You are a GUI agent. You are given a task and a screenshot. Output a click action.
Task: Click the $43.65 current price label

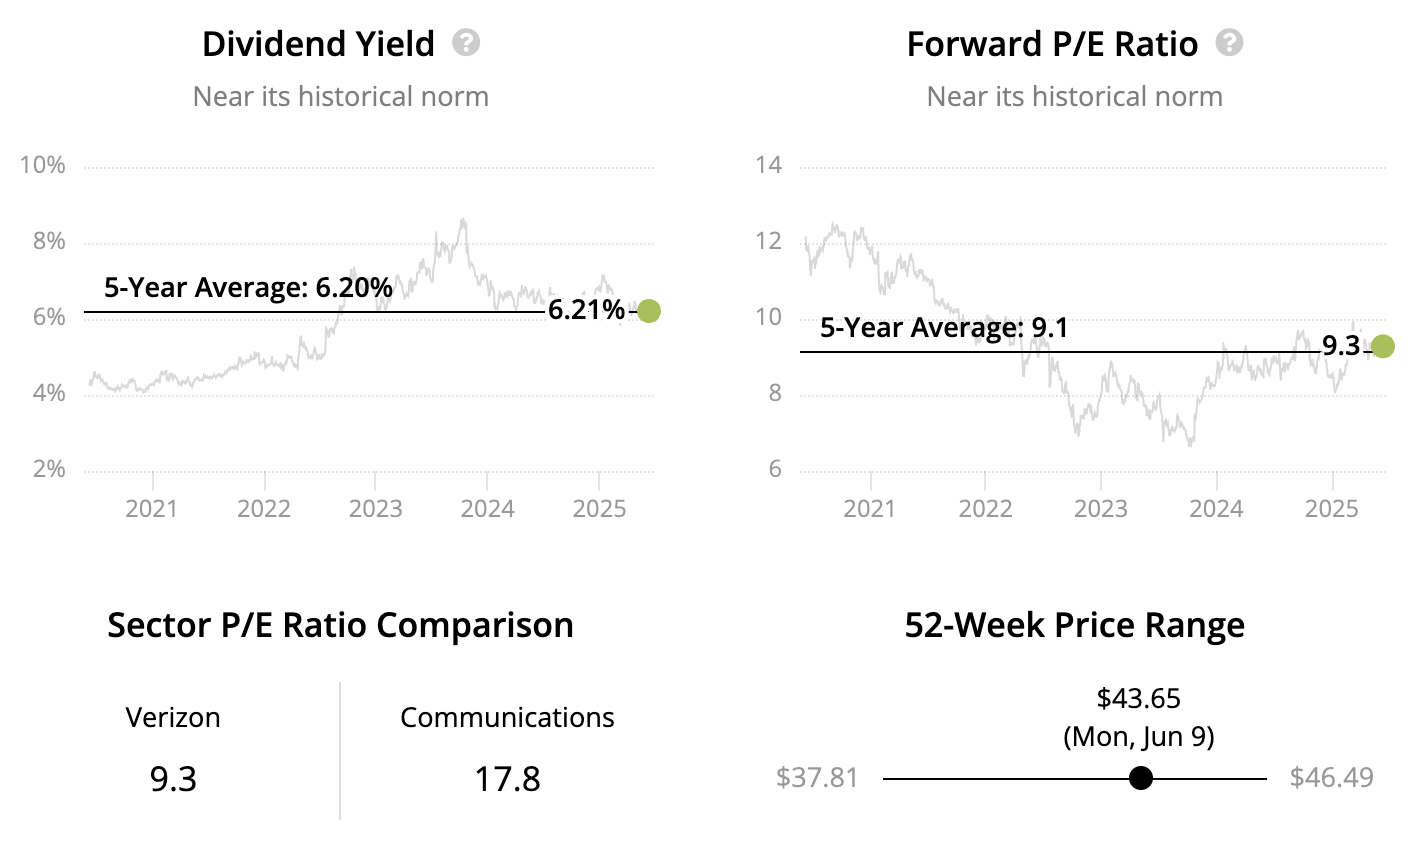click(1138, 697)
